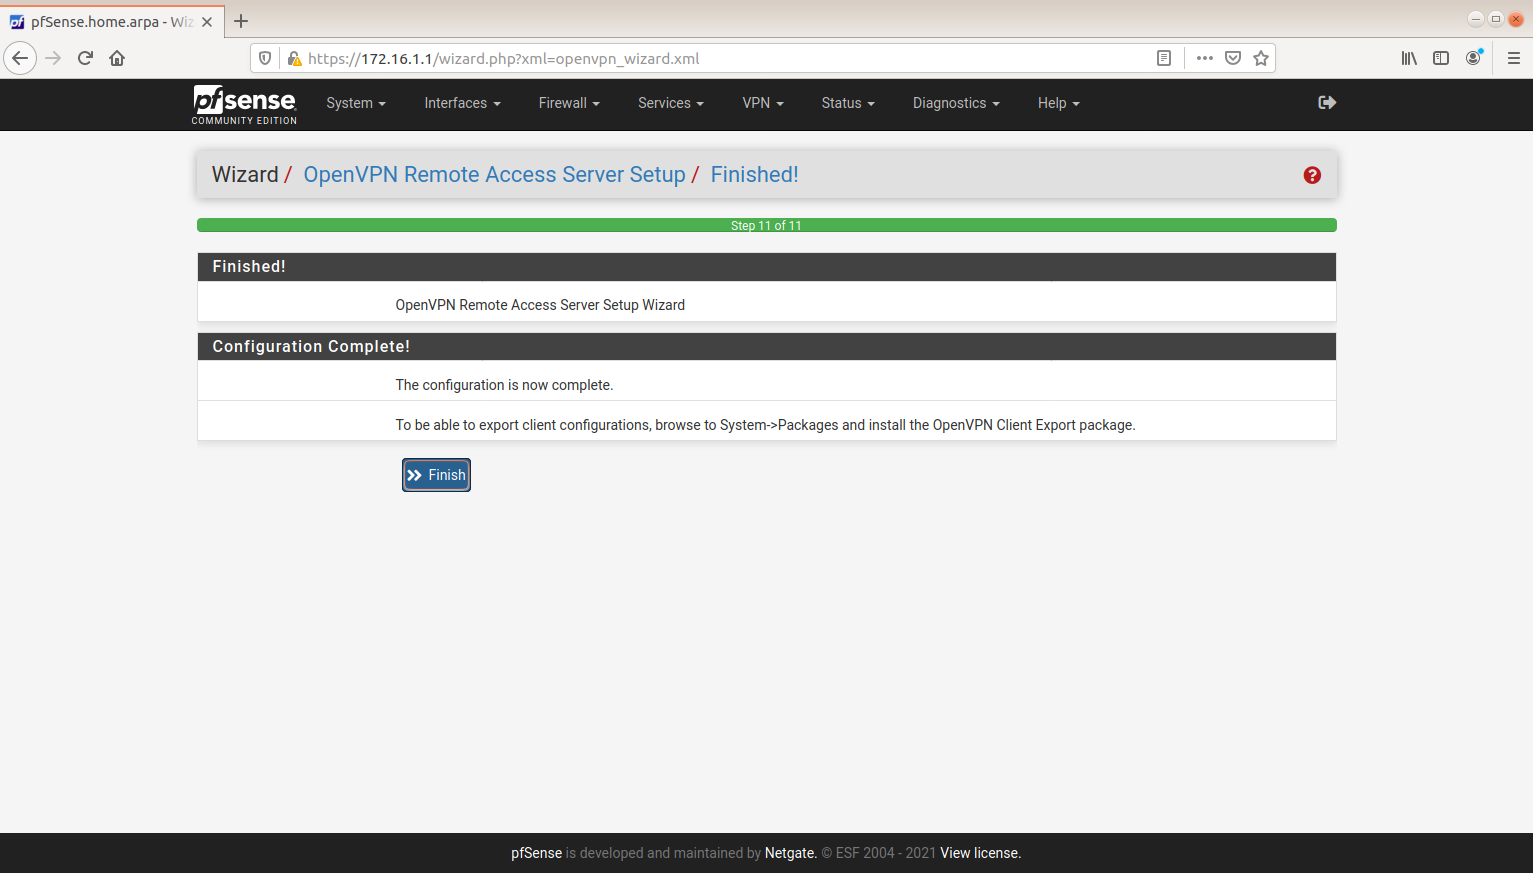Bookmark this page with the star icon
The image size is (1533, 873).
[1261, 58]
